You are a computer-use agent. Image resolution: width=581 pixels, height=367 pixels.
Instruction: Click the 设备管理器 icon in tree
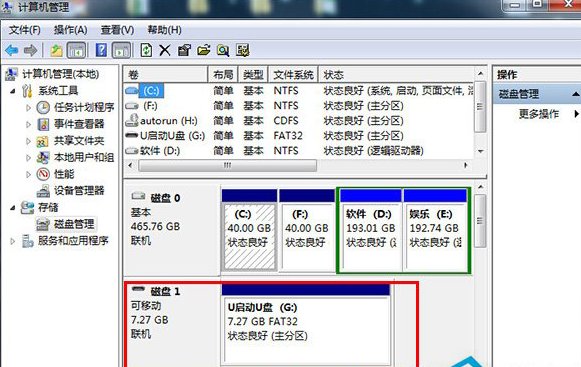click(43, 191)
